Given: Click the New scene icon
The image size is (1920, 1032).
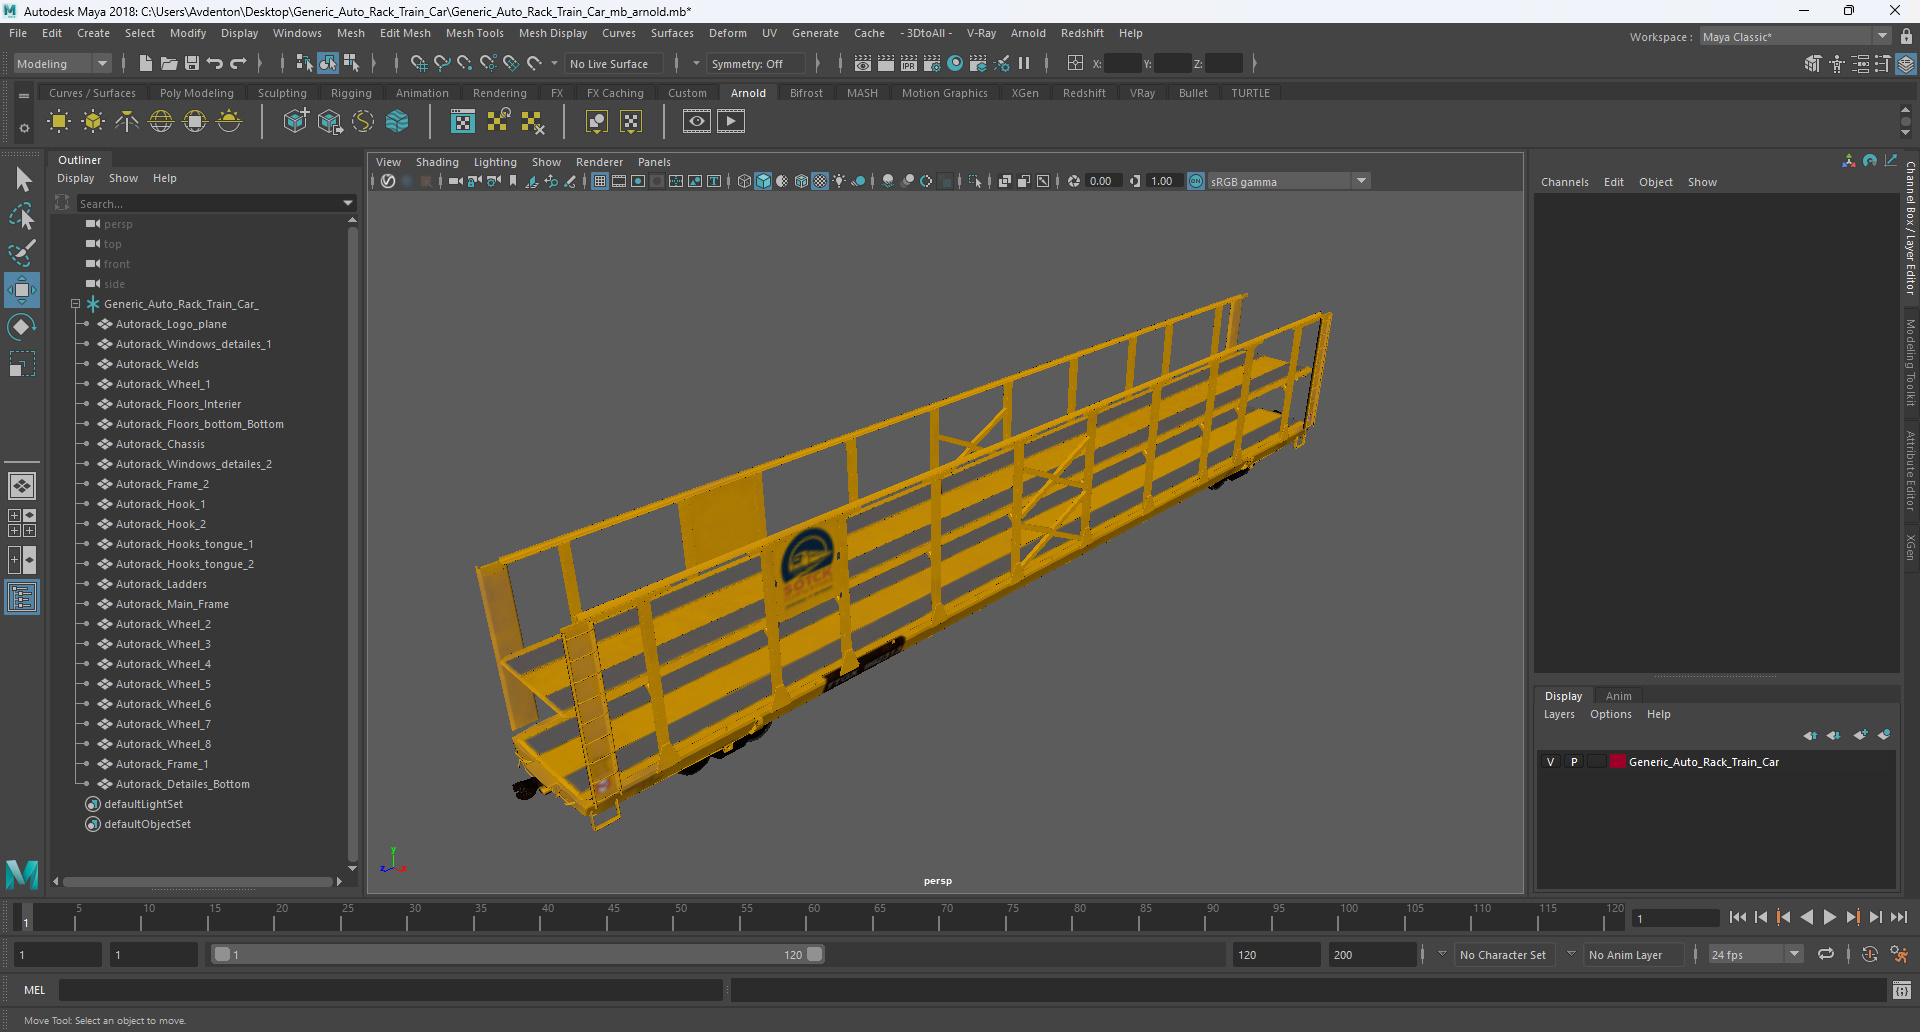Looking at the screenshot, I should point(146,63).
